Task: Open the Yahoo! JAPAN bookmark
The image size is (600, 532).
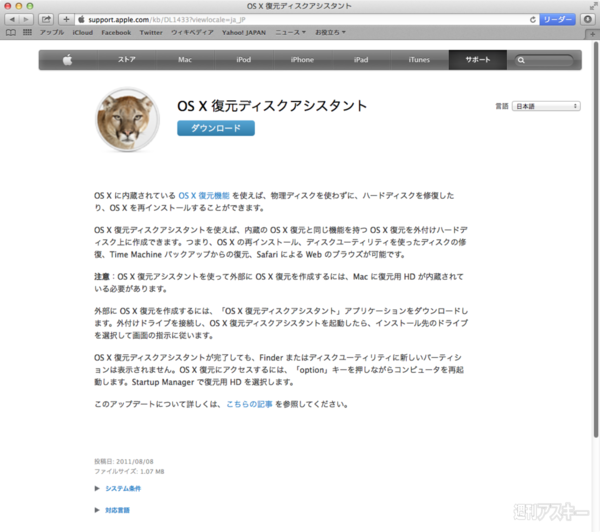Action: (x=244, y=33)
